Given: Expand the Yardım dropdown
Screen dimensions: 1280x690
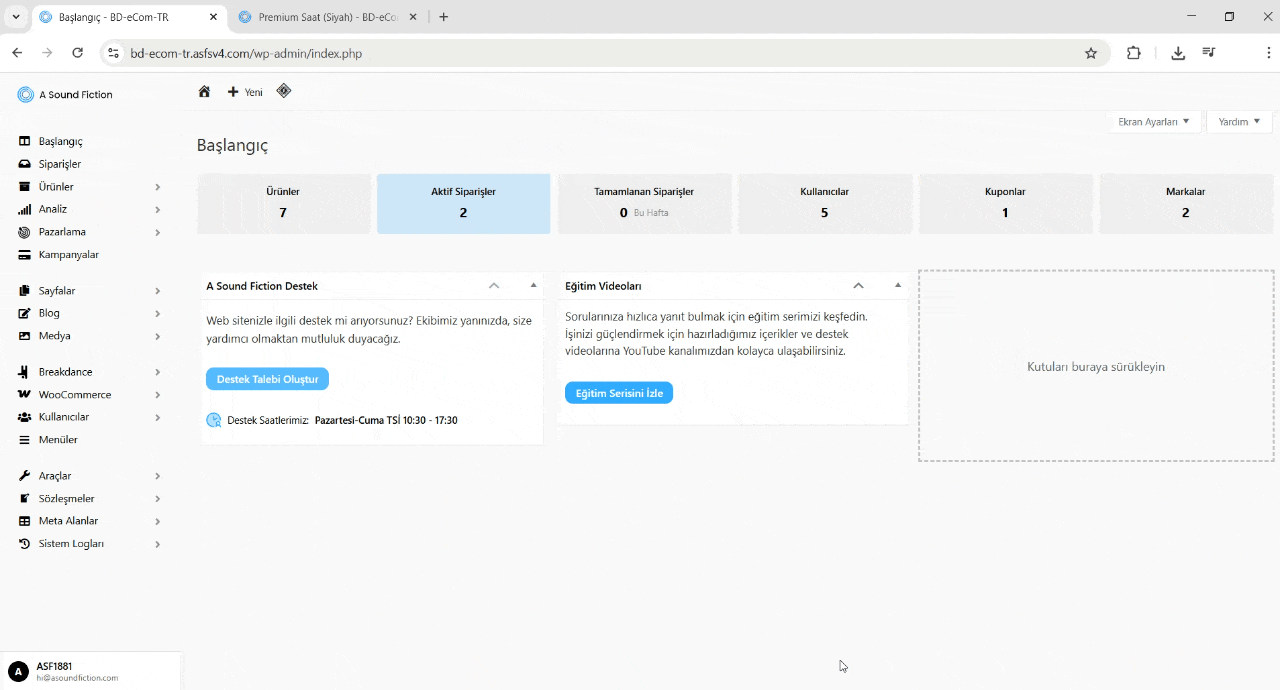Looking at the screenshot, I should (1239, 122).
